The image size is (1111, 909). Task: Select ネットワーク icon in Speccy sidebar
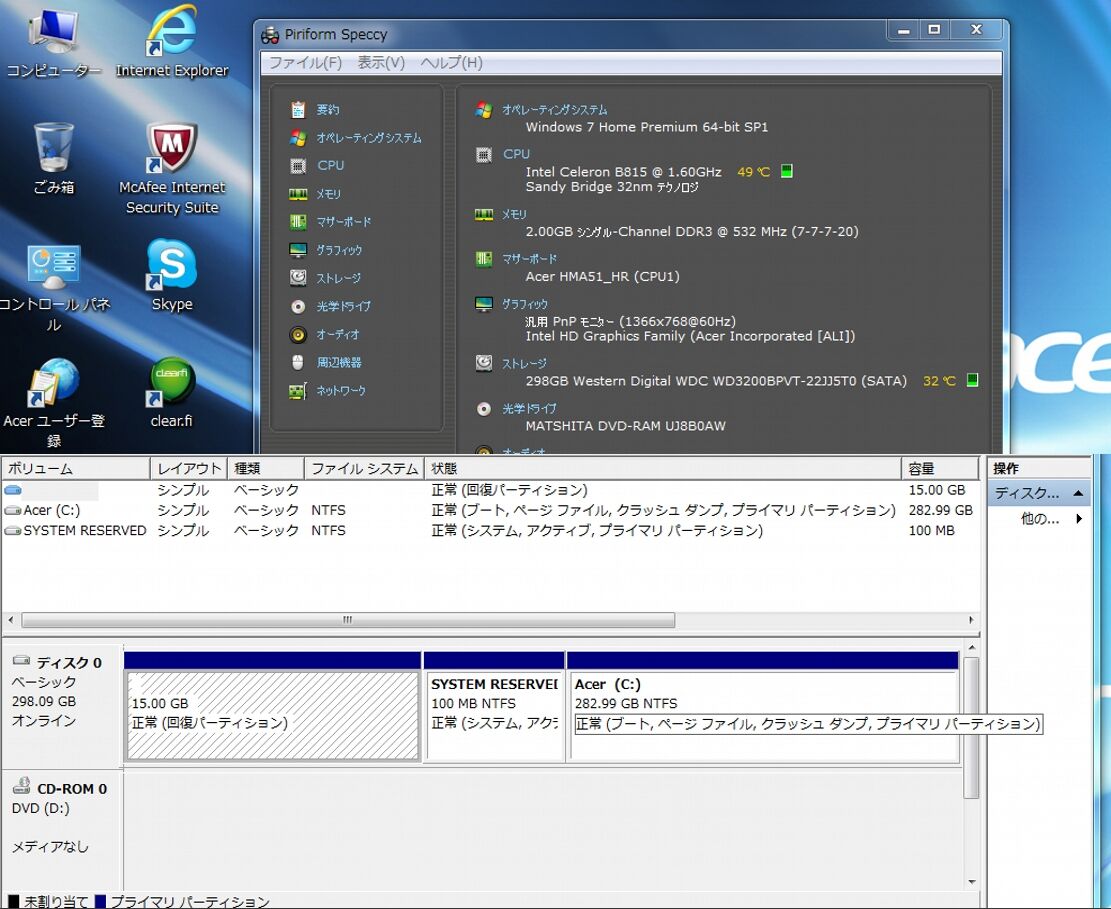[x=298, y=391]
